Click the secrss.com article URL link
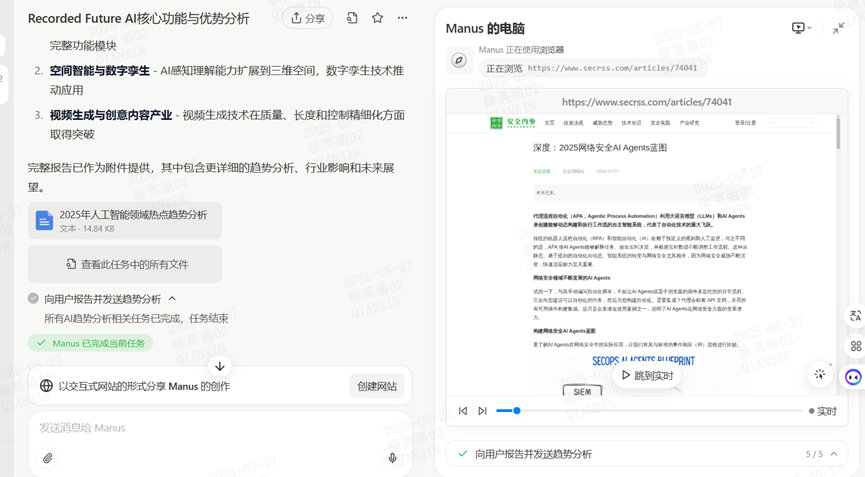This screenshot has width=865, height=477. (x=612, y=68)
